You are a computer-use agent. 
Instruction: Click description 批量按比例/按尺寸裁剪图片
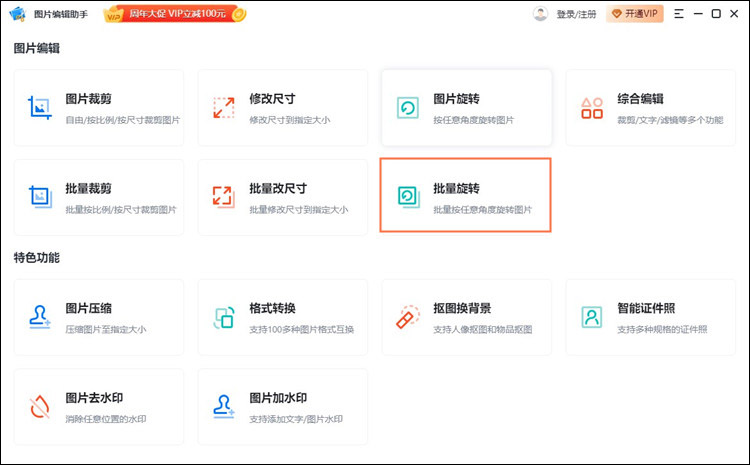(x=121, y=210)
